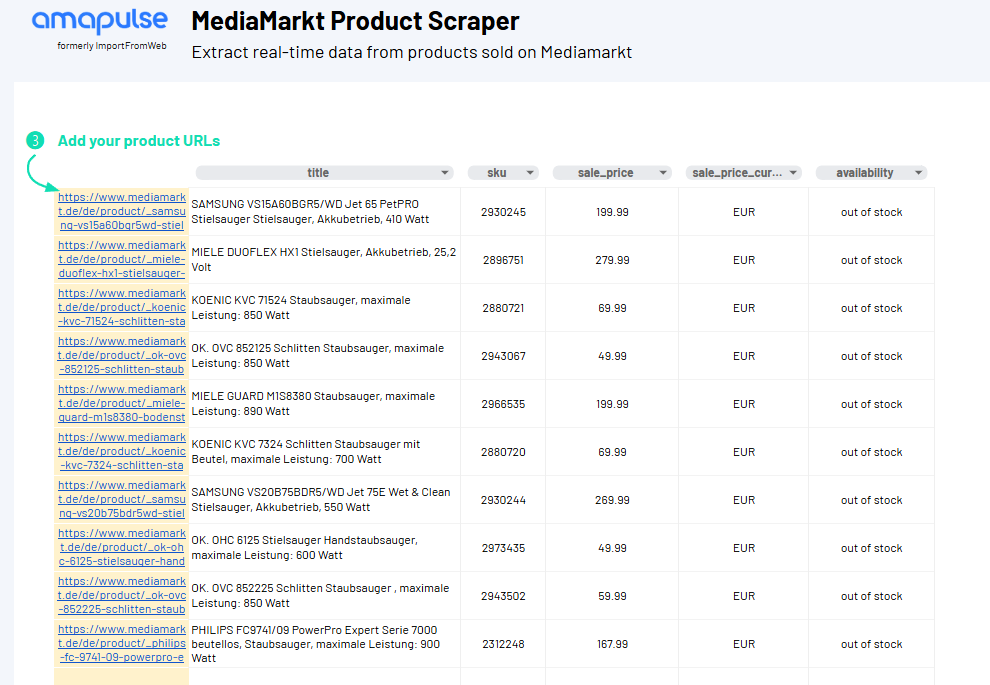Screen dimensions: 990x685
Task: Open the koenic-kvc-71524 product URL link
Action: [122, 307]
